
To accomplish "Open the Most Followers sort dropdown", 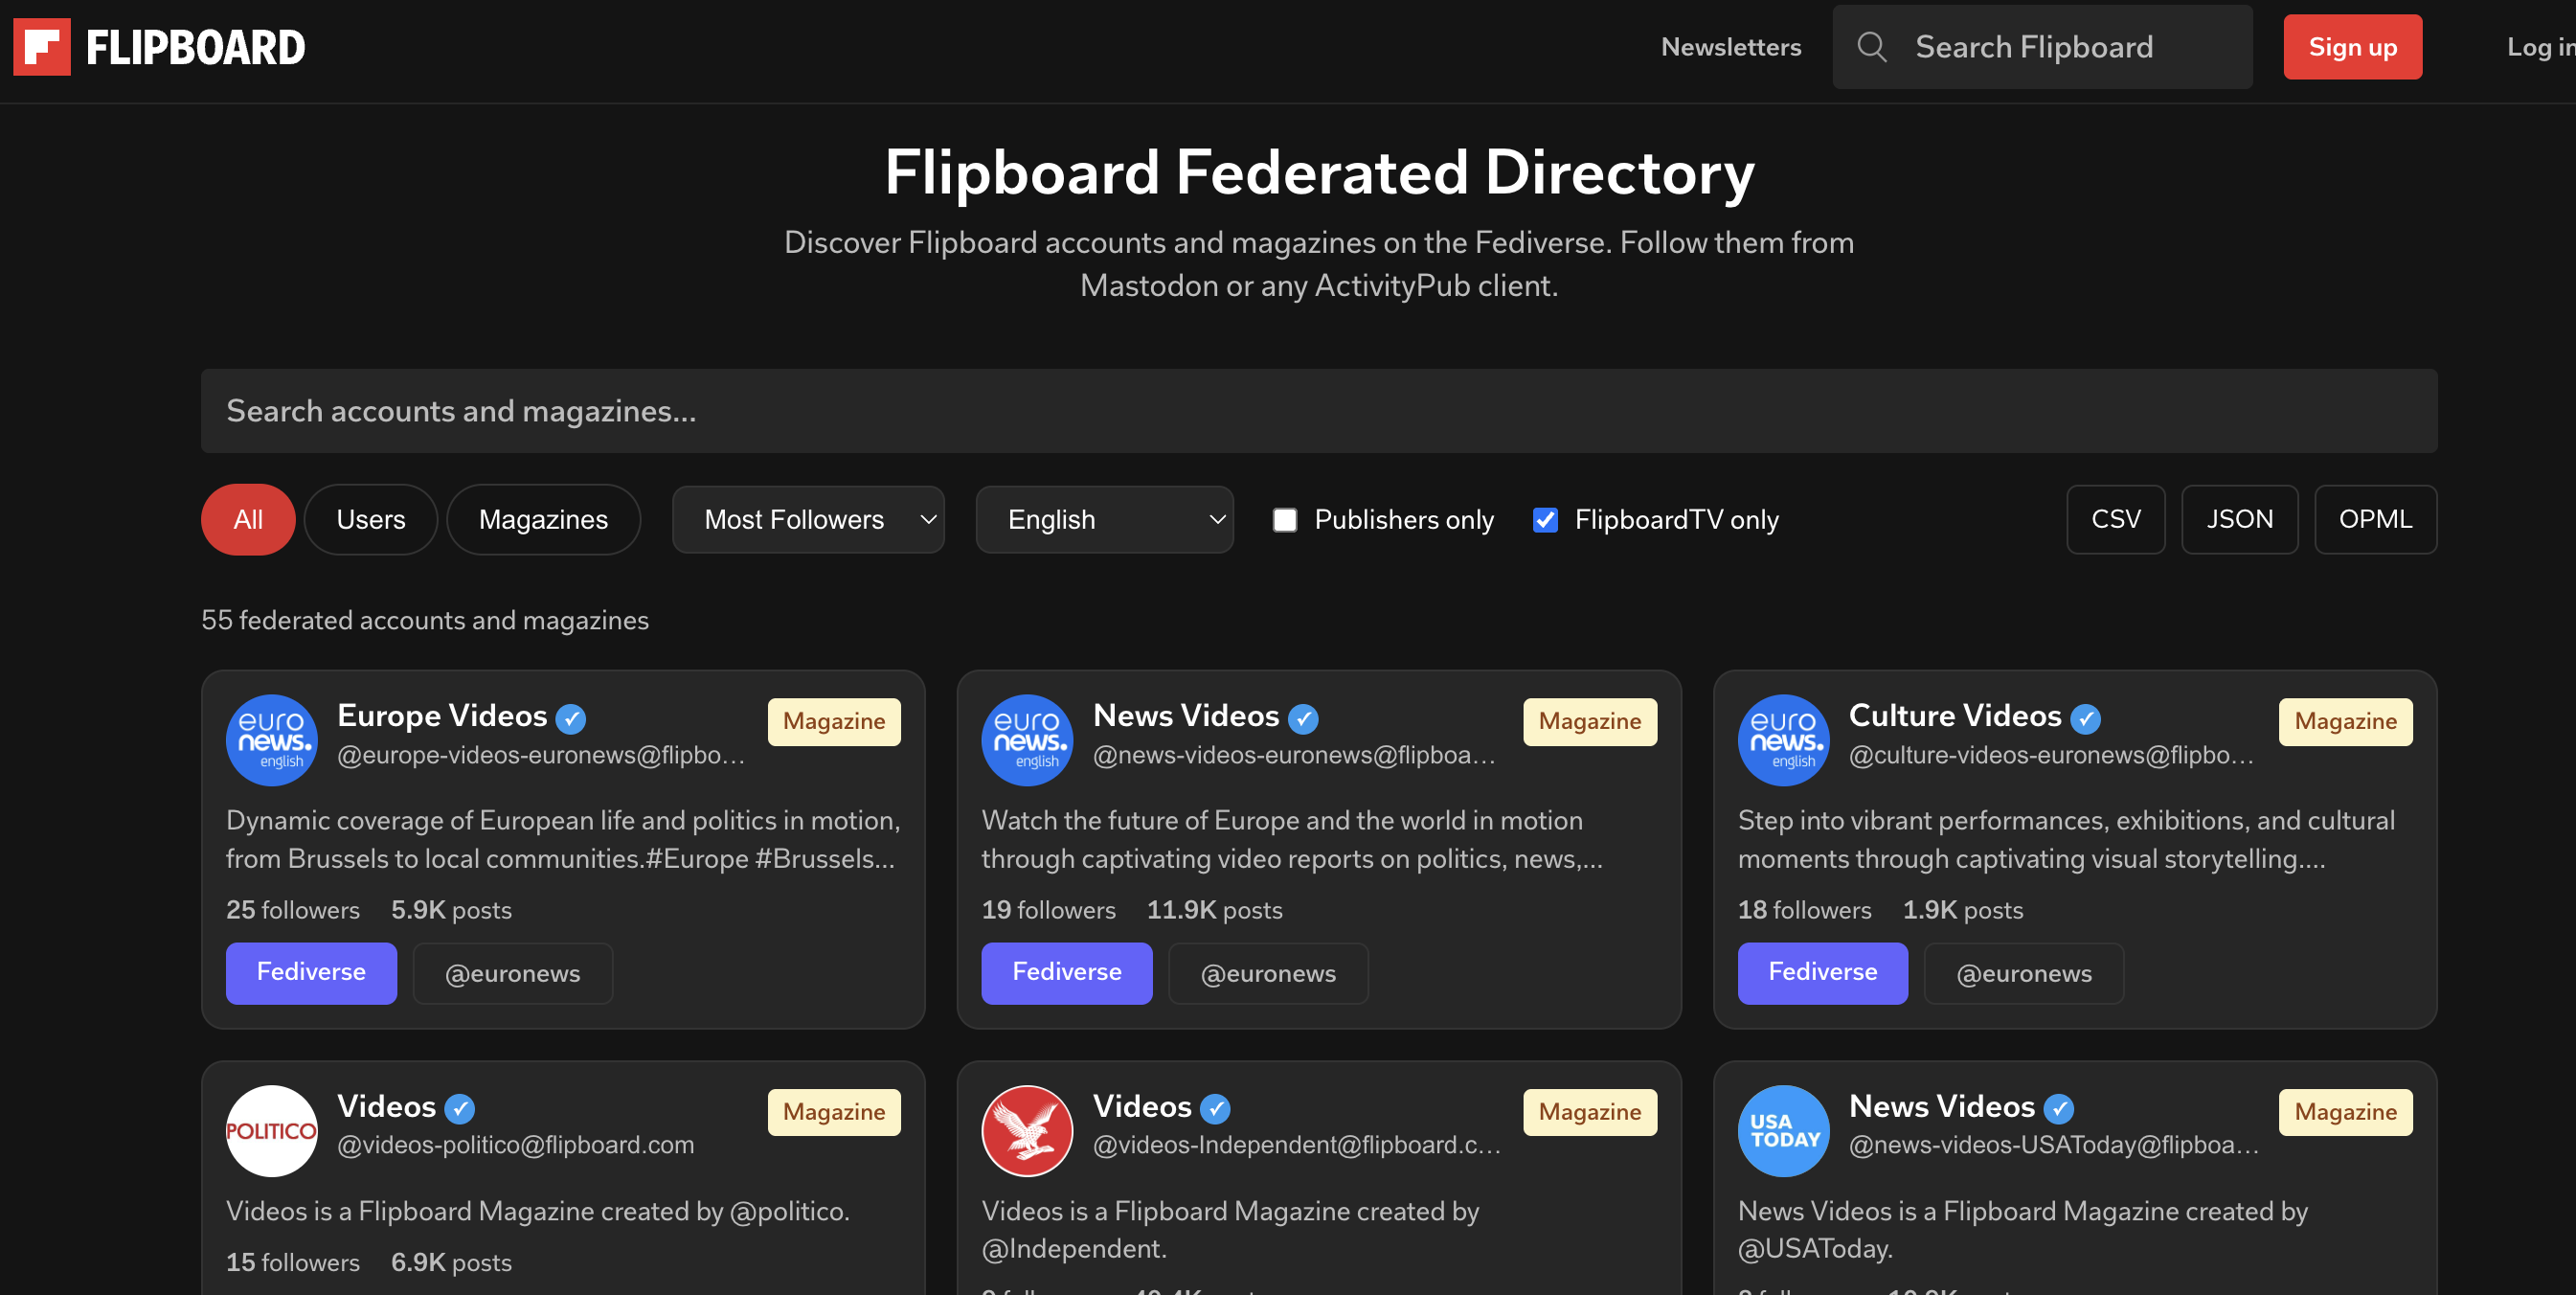I will pos(808,520).
